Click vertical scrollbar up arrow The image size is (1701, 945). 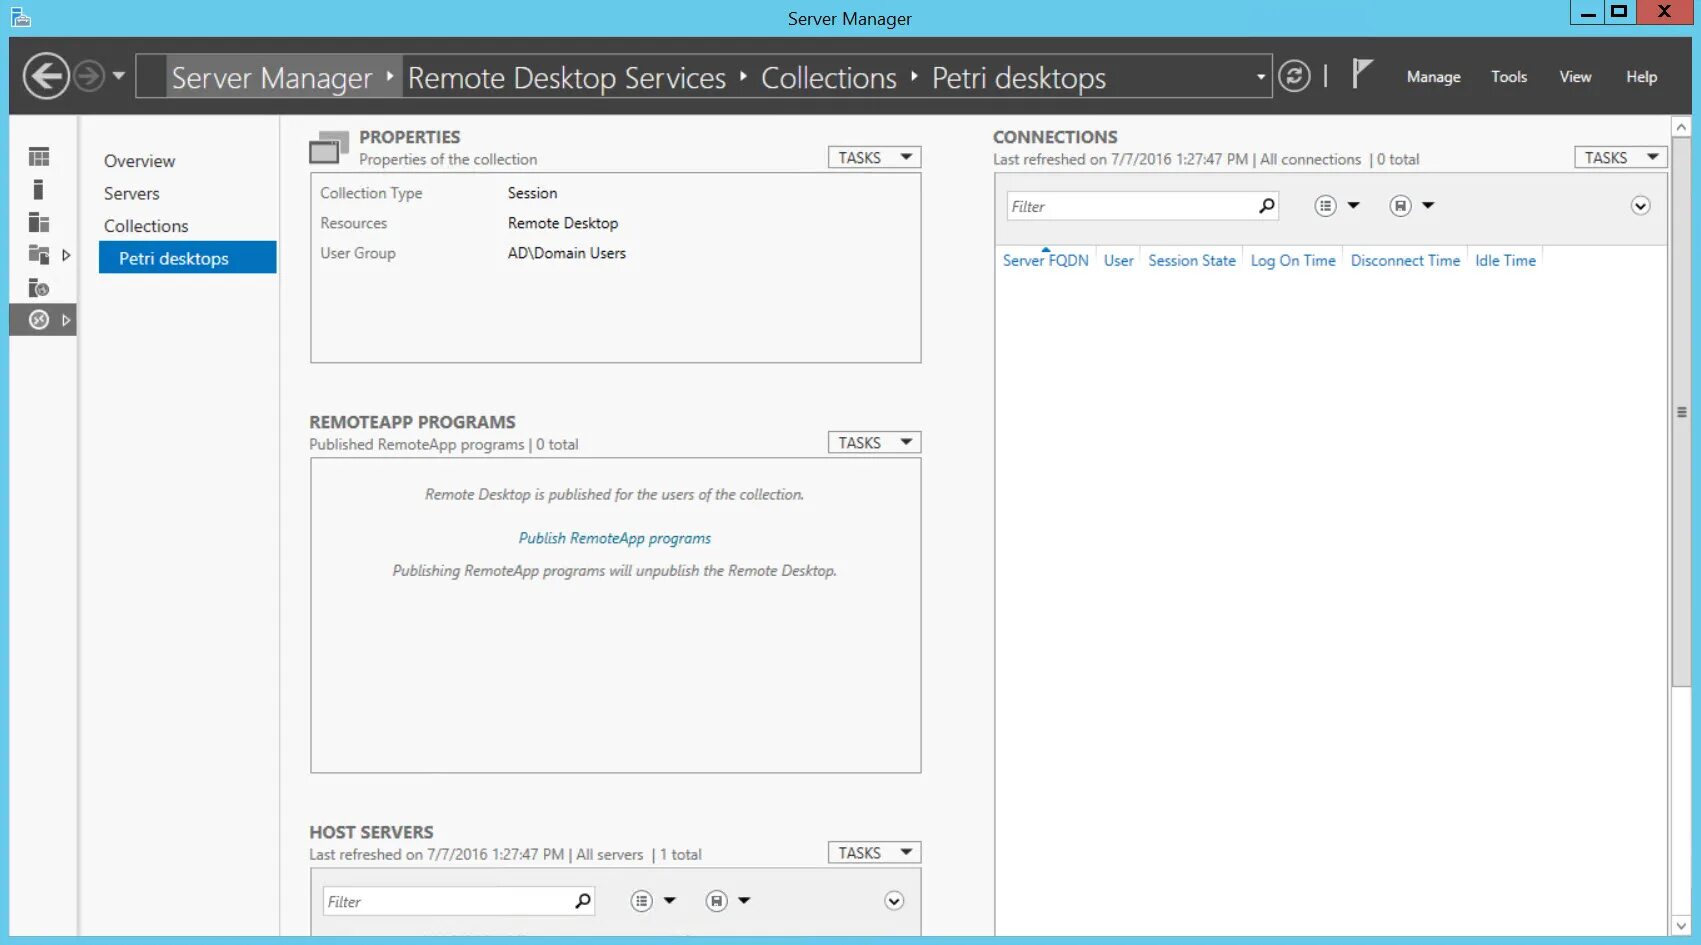tap(1681, 127)
